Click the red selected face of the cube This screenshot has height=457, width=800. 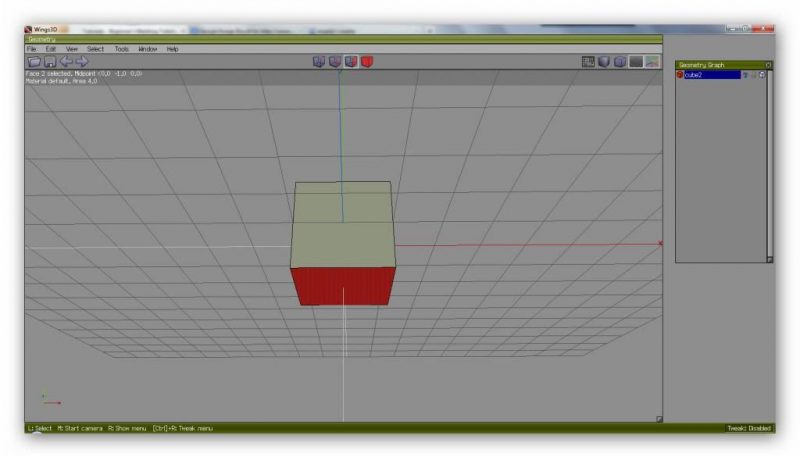click(343, 286)
